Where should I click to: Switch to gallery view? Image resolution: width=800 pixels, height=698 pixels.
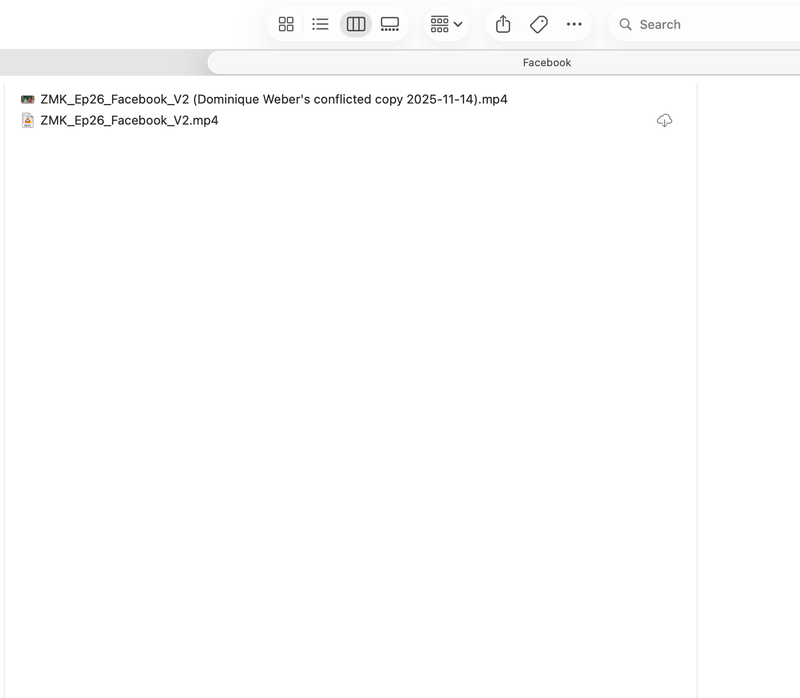pos(390,24)
